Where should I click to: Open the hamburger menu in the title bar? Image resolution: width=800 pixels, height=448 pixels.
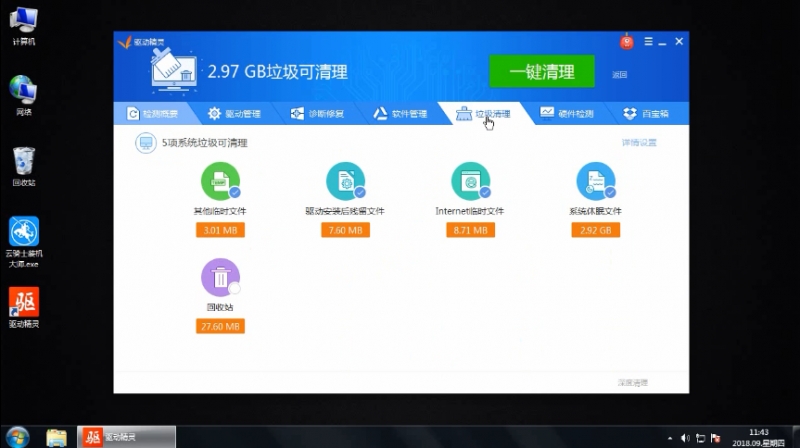tap(648, 41)
